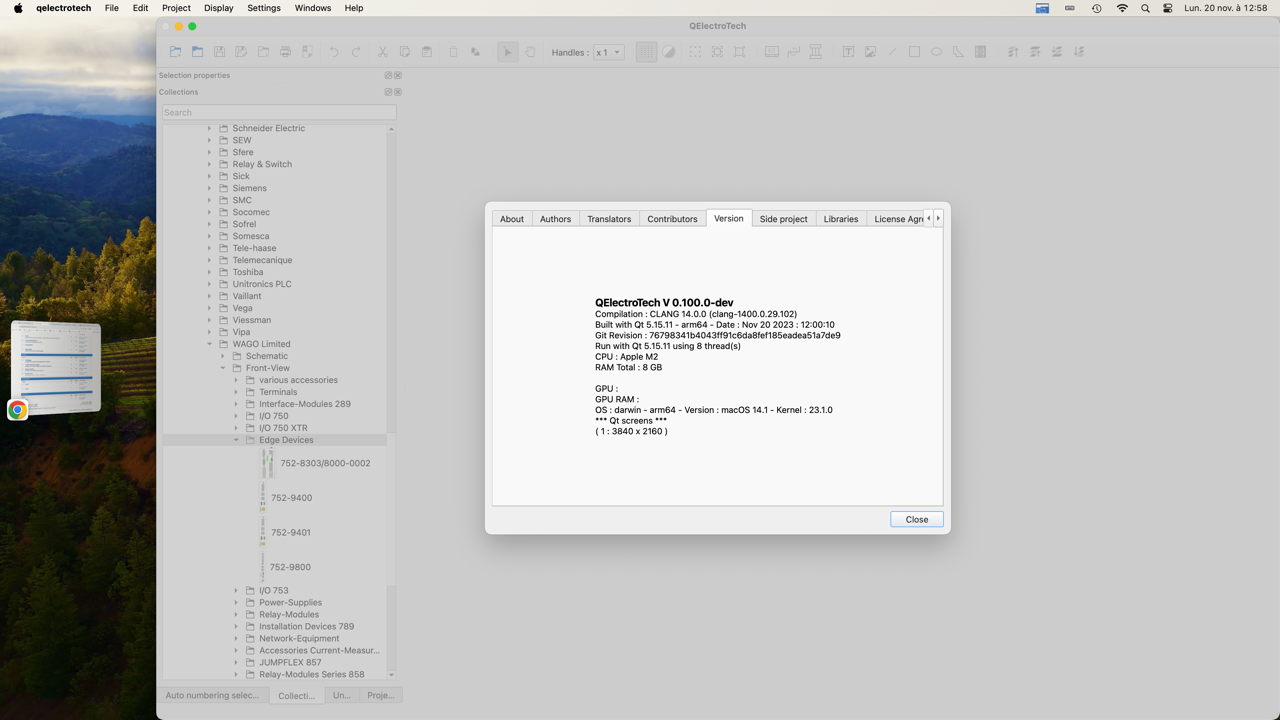Click the collections Search field

click(x=279, y=112)
